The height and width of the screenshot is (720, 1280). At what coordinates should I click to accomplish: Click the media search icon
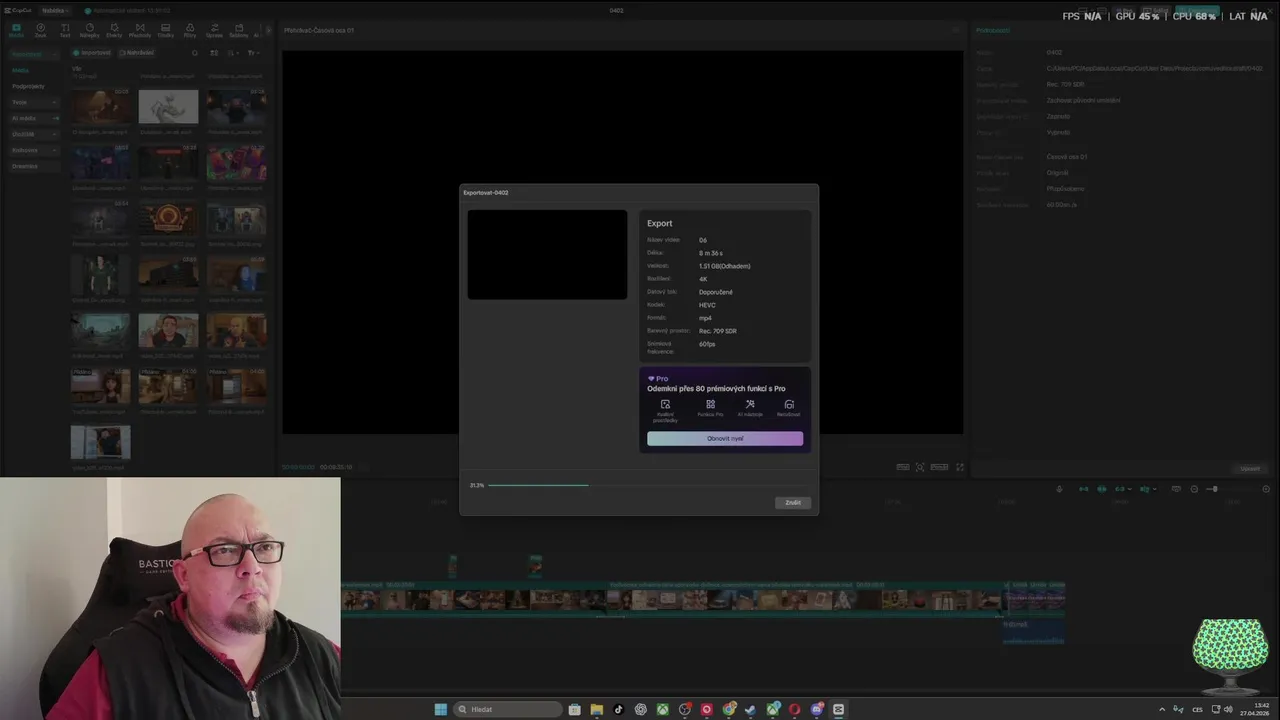[x=195, y=53]
